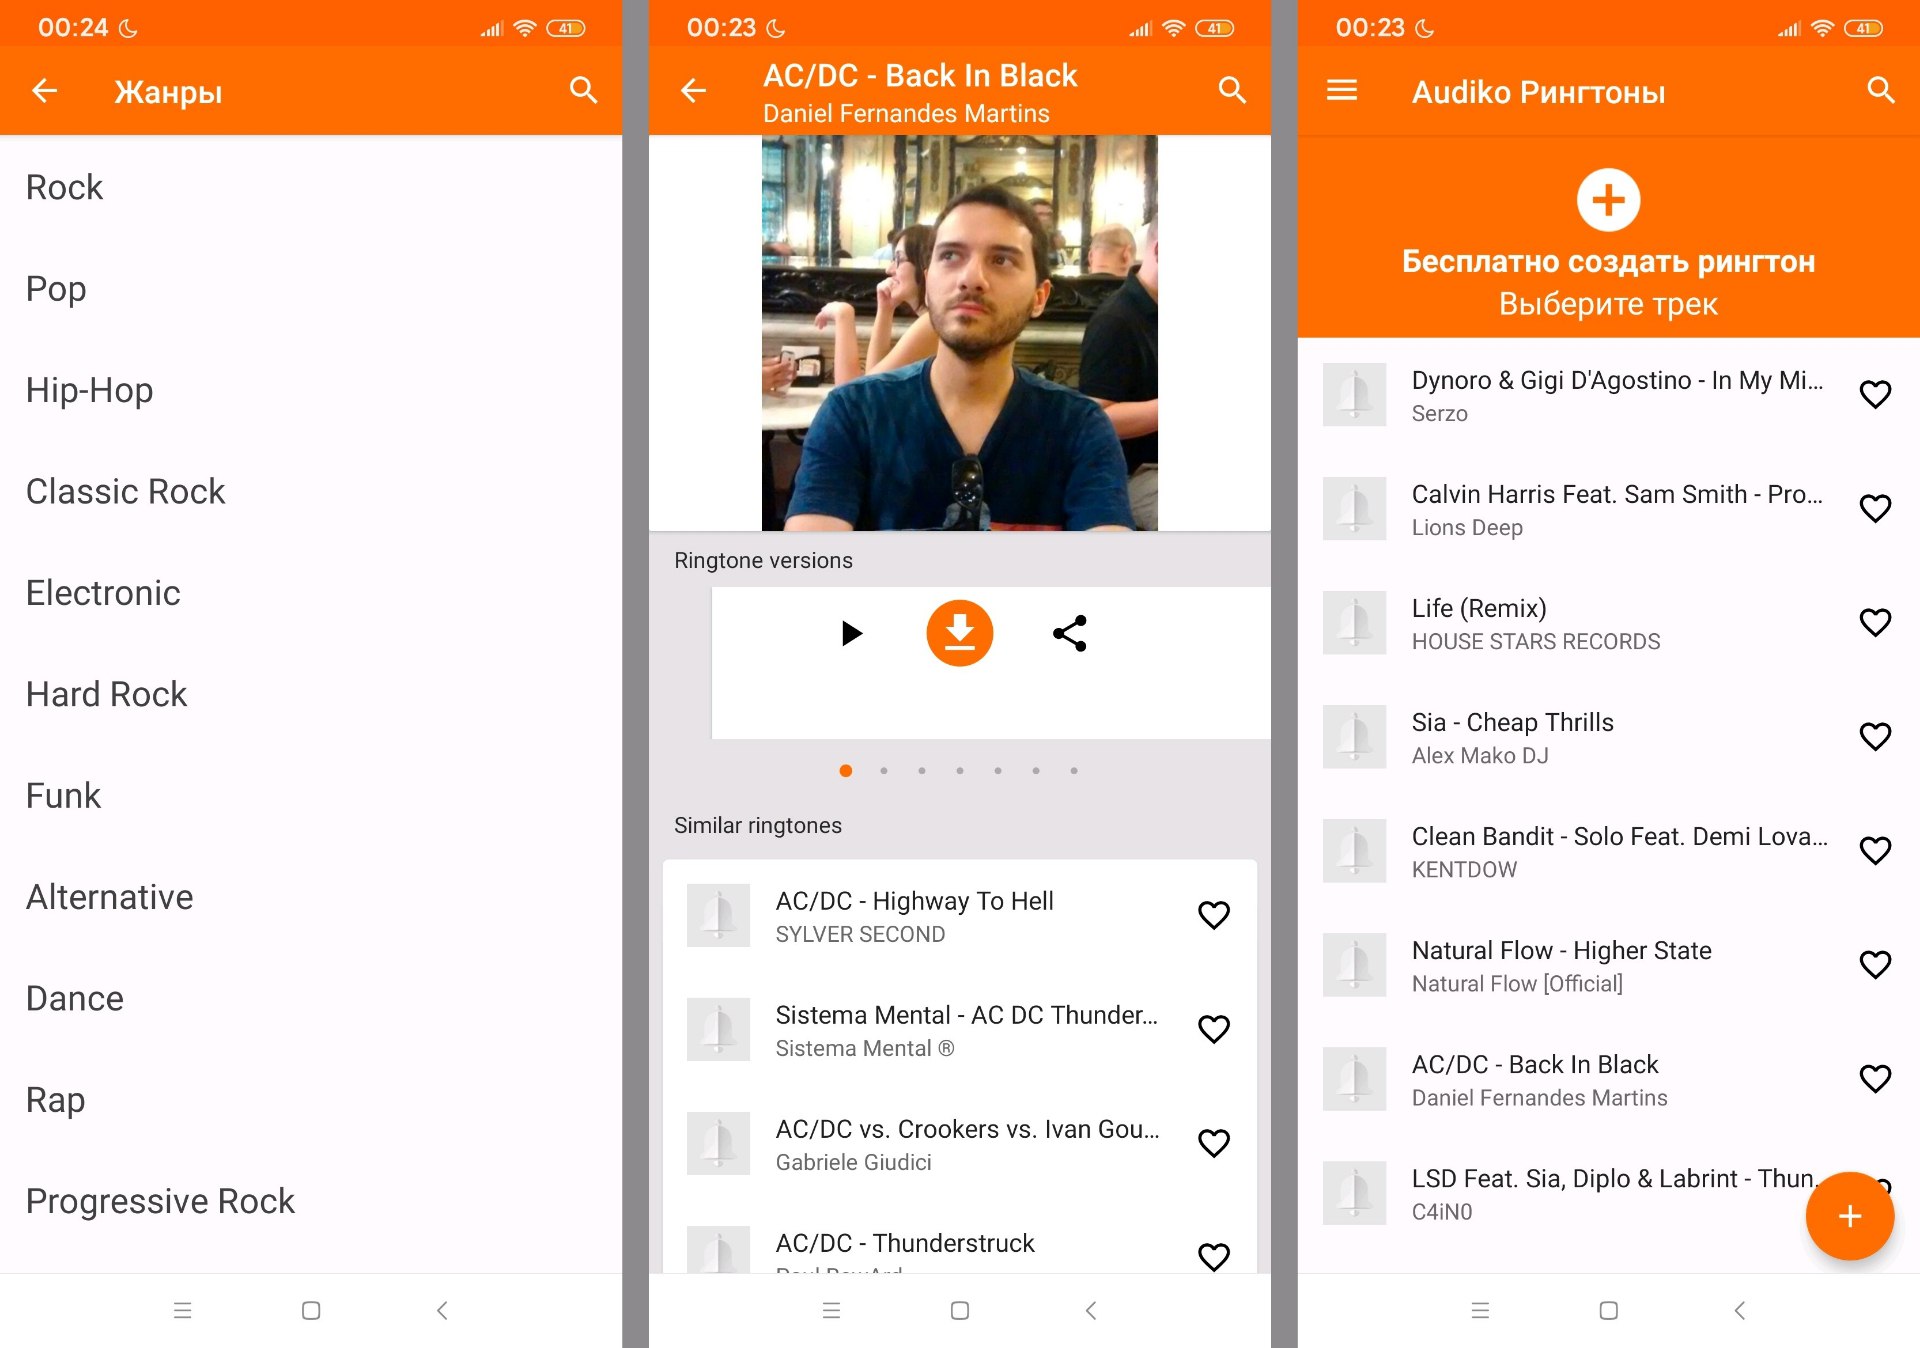This screenshot has width=1920, height=1348.
Task: Open Sistema Mental - AC DC Thunder ringtone
Action: (x=959, y=1030)
